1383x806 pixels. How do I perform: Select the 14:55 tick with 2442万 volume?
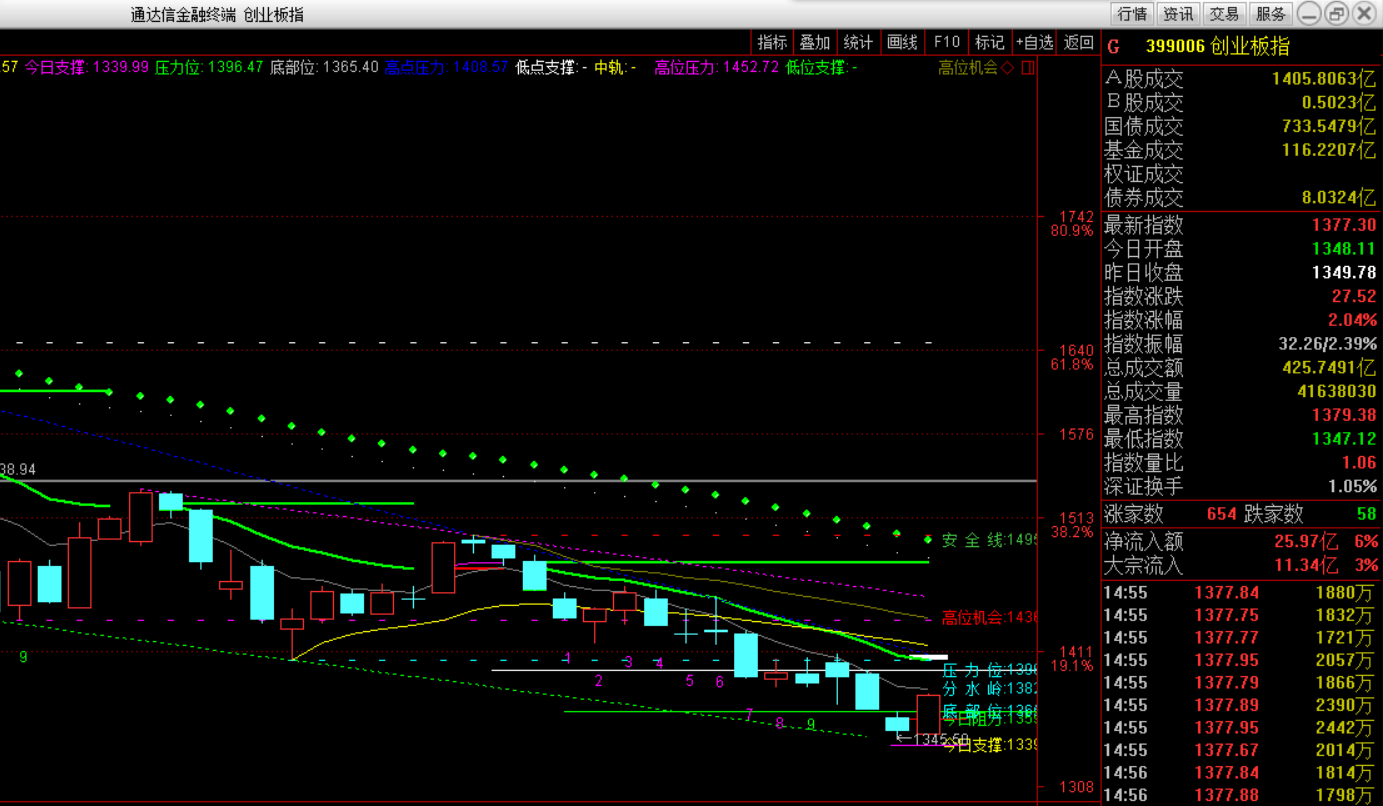(1240, 727)
